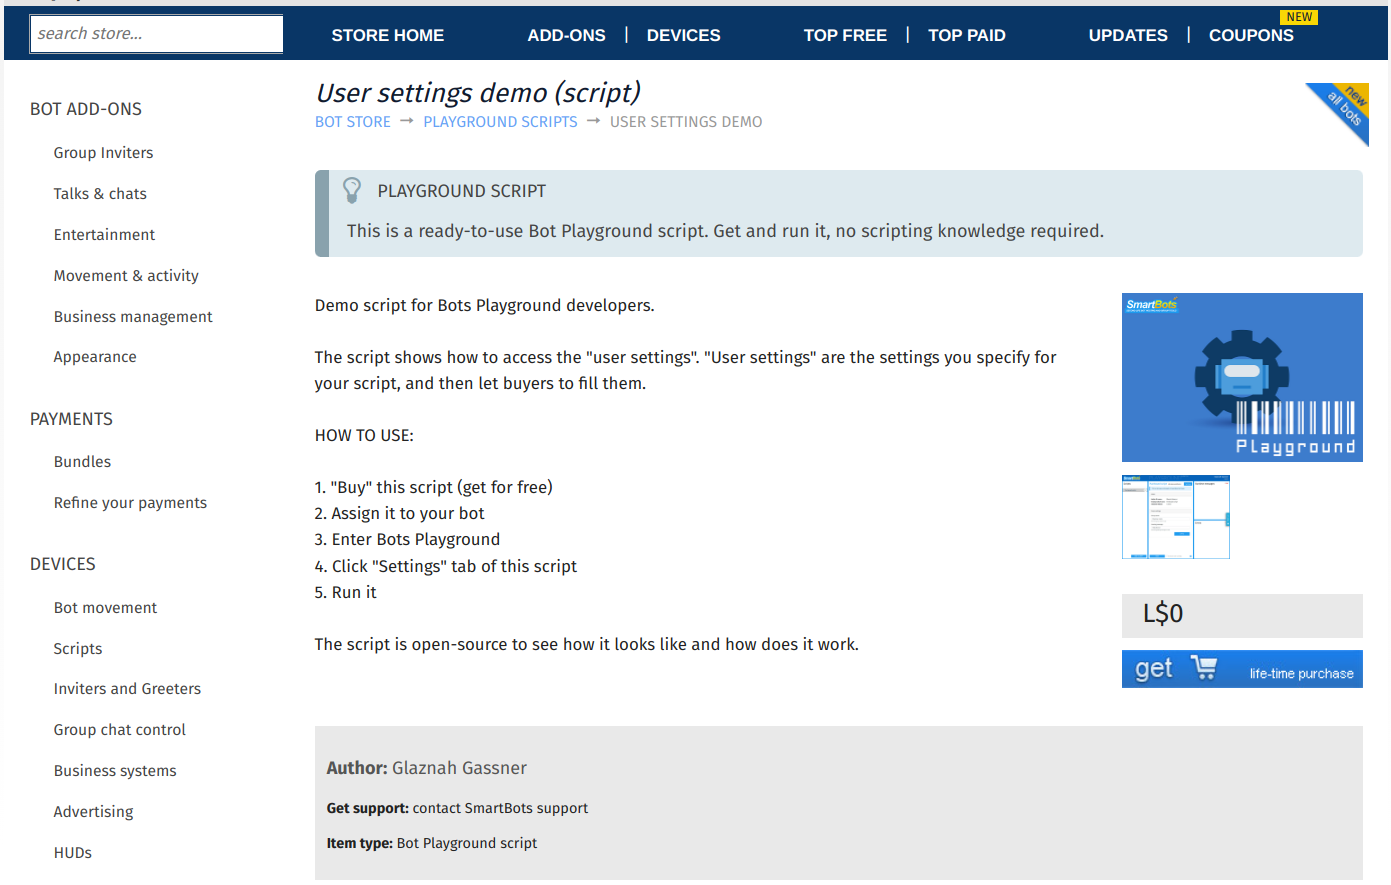The width and height of the screenshot is (1391, 885).
Task: Open the SmartBots Playground product image
Action: click(x=1242, y=377)
